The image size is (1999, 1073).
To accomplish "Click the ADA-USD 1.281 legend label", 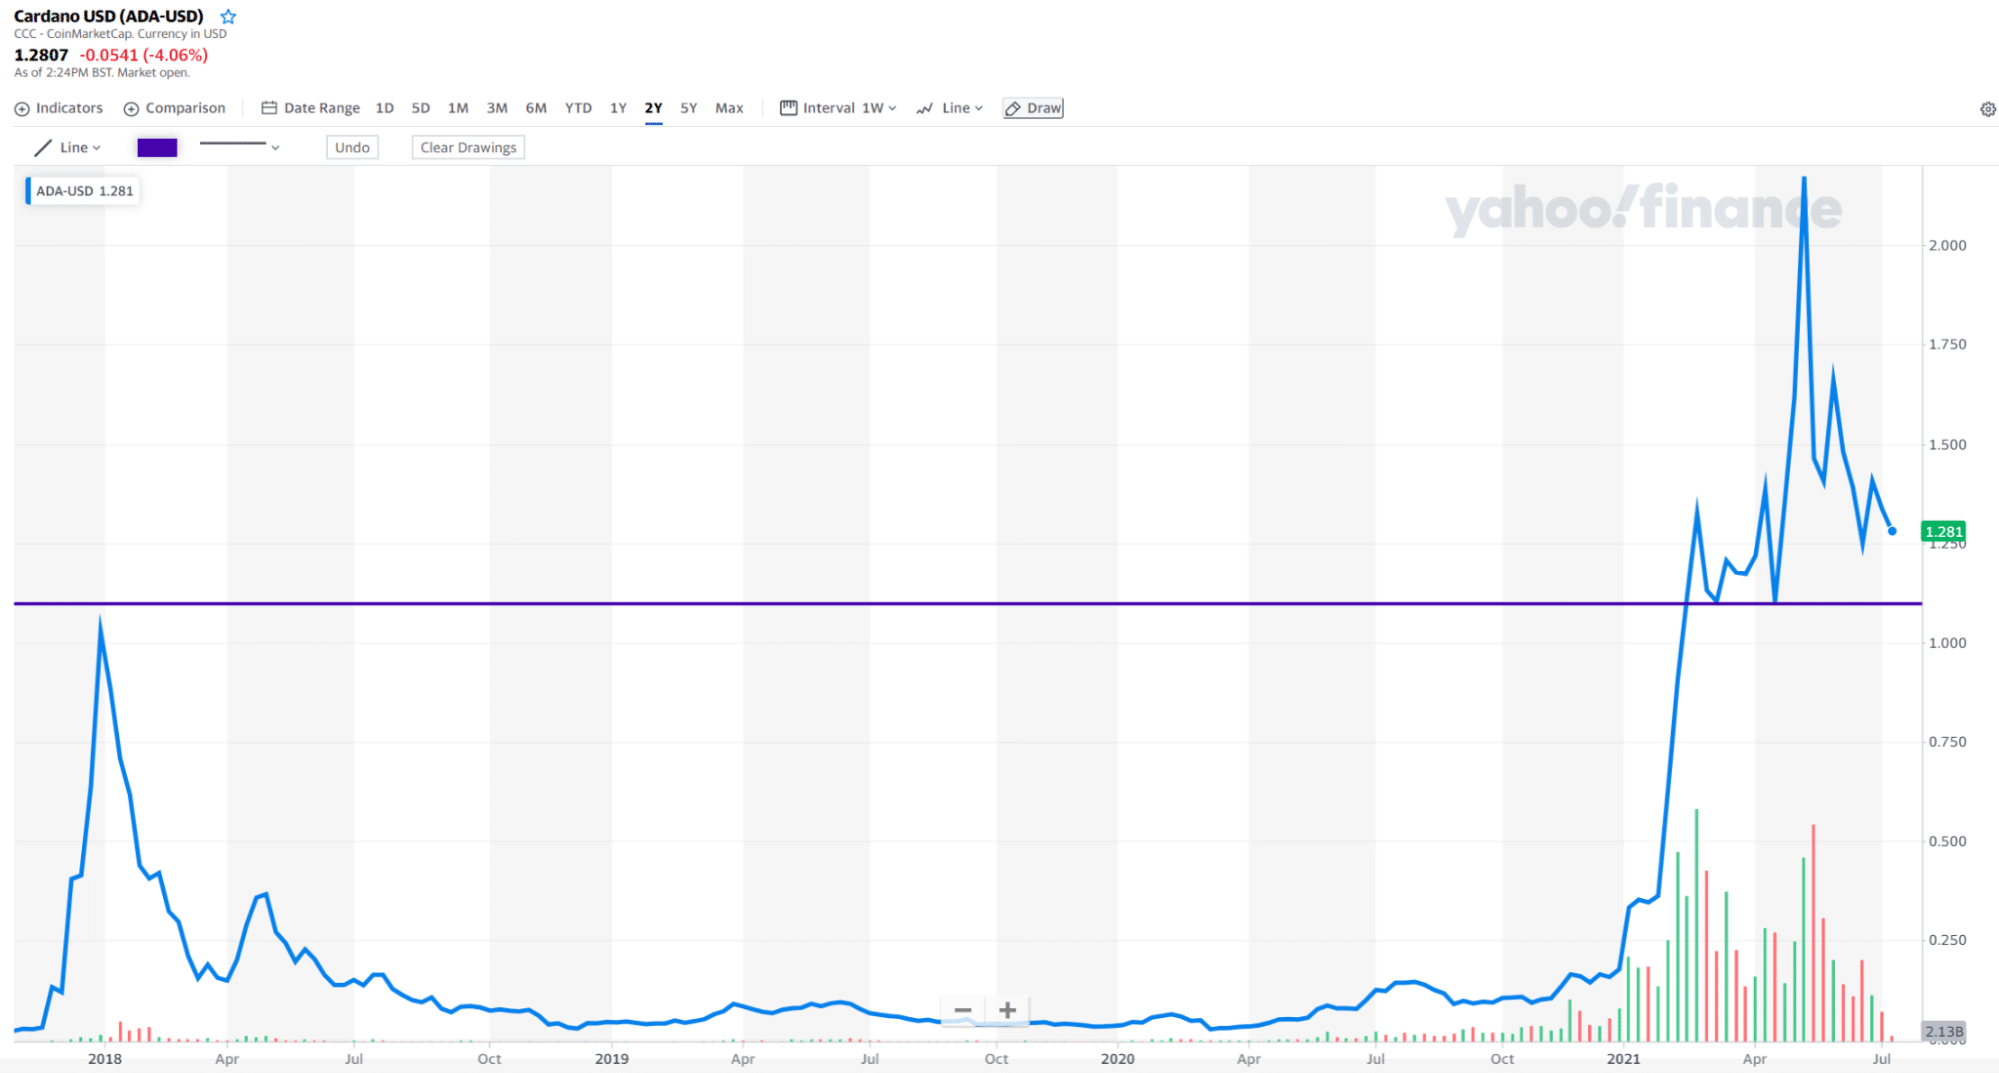I will click(x=83, y=191).
